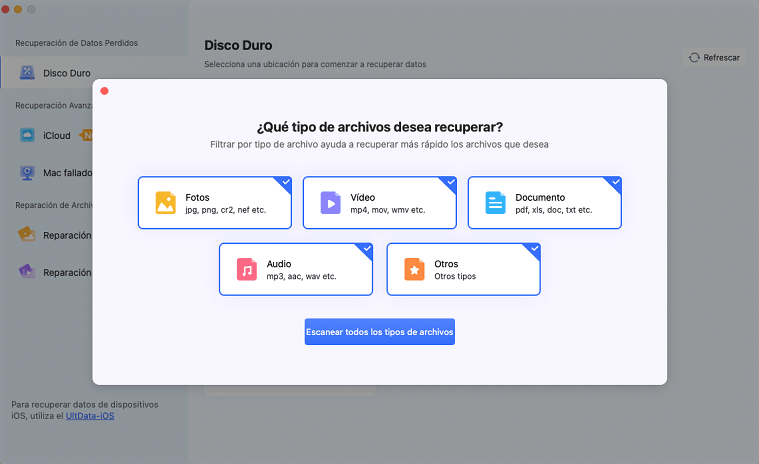Image resolution: width=759 pixels, height=464 pixels.
Task: Click the Fotos picture icon
Action: coord(166,203)
